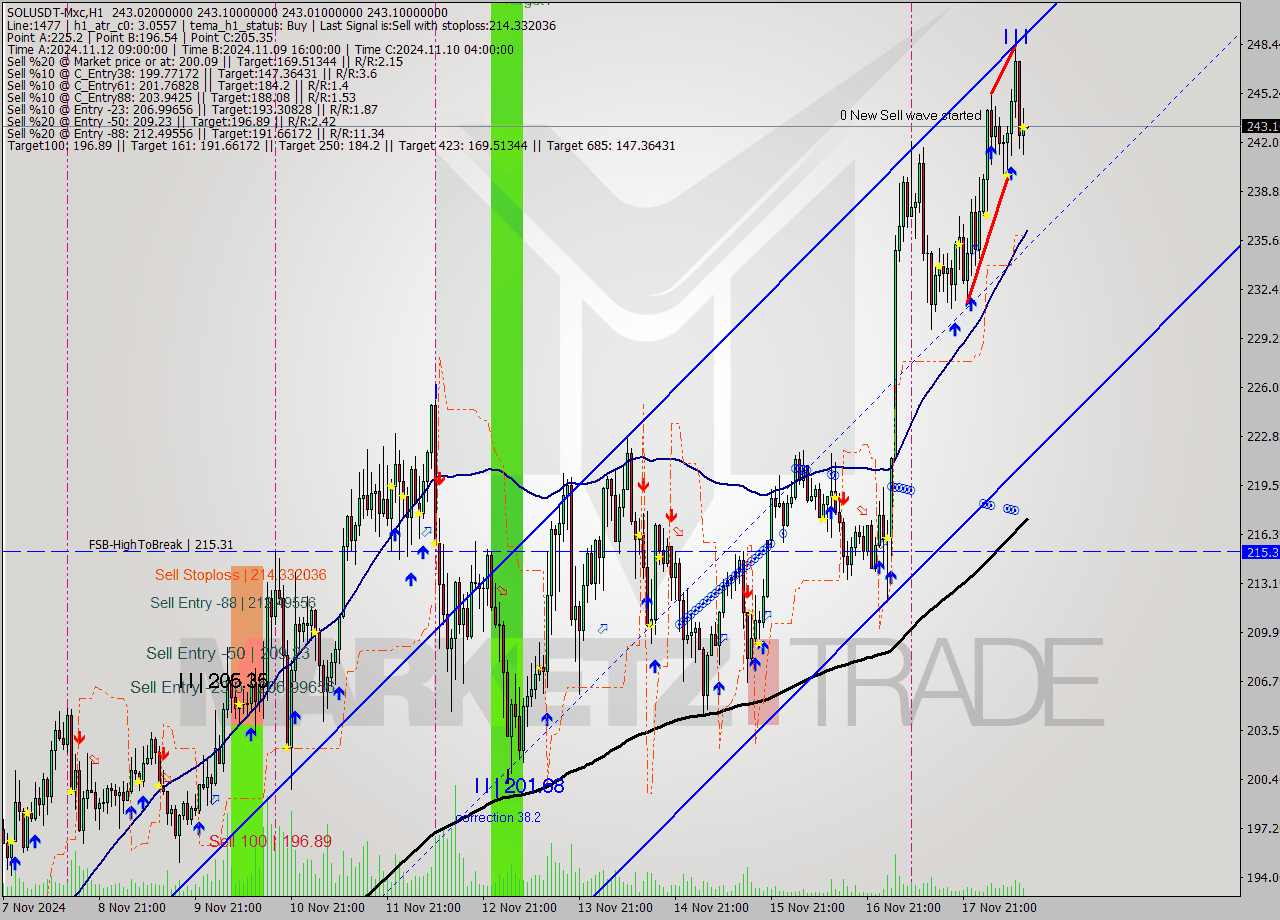
Task: Select the 'Sell Entry -88' chart label
Action: click(x=233, y=603)
